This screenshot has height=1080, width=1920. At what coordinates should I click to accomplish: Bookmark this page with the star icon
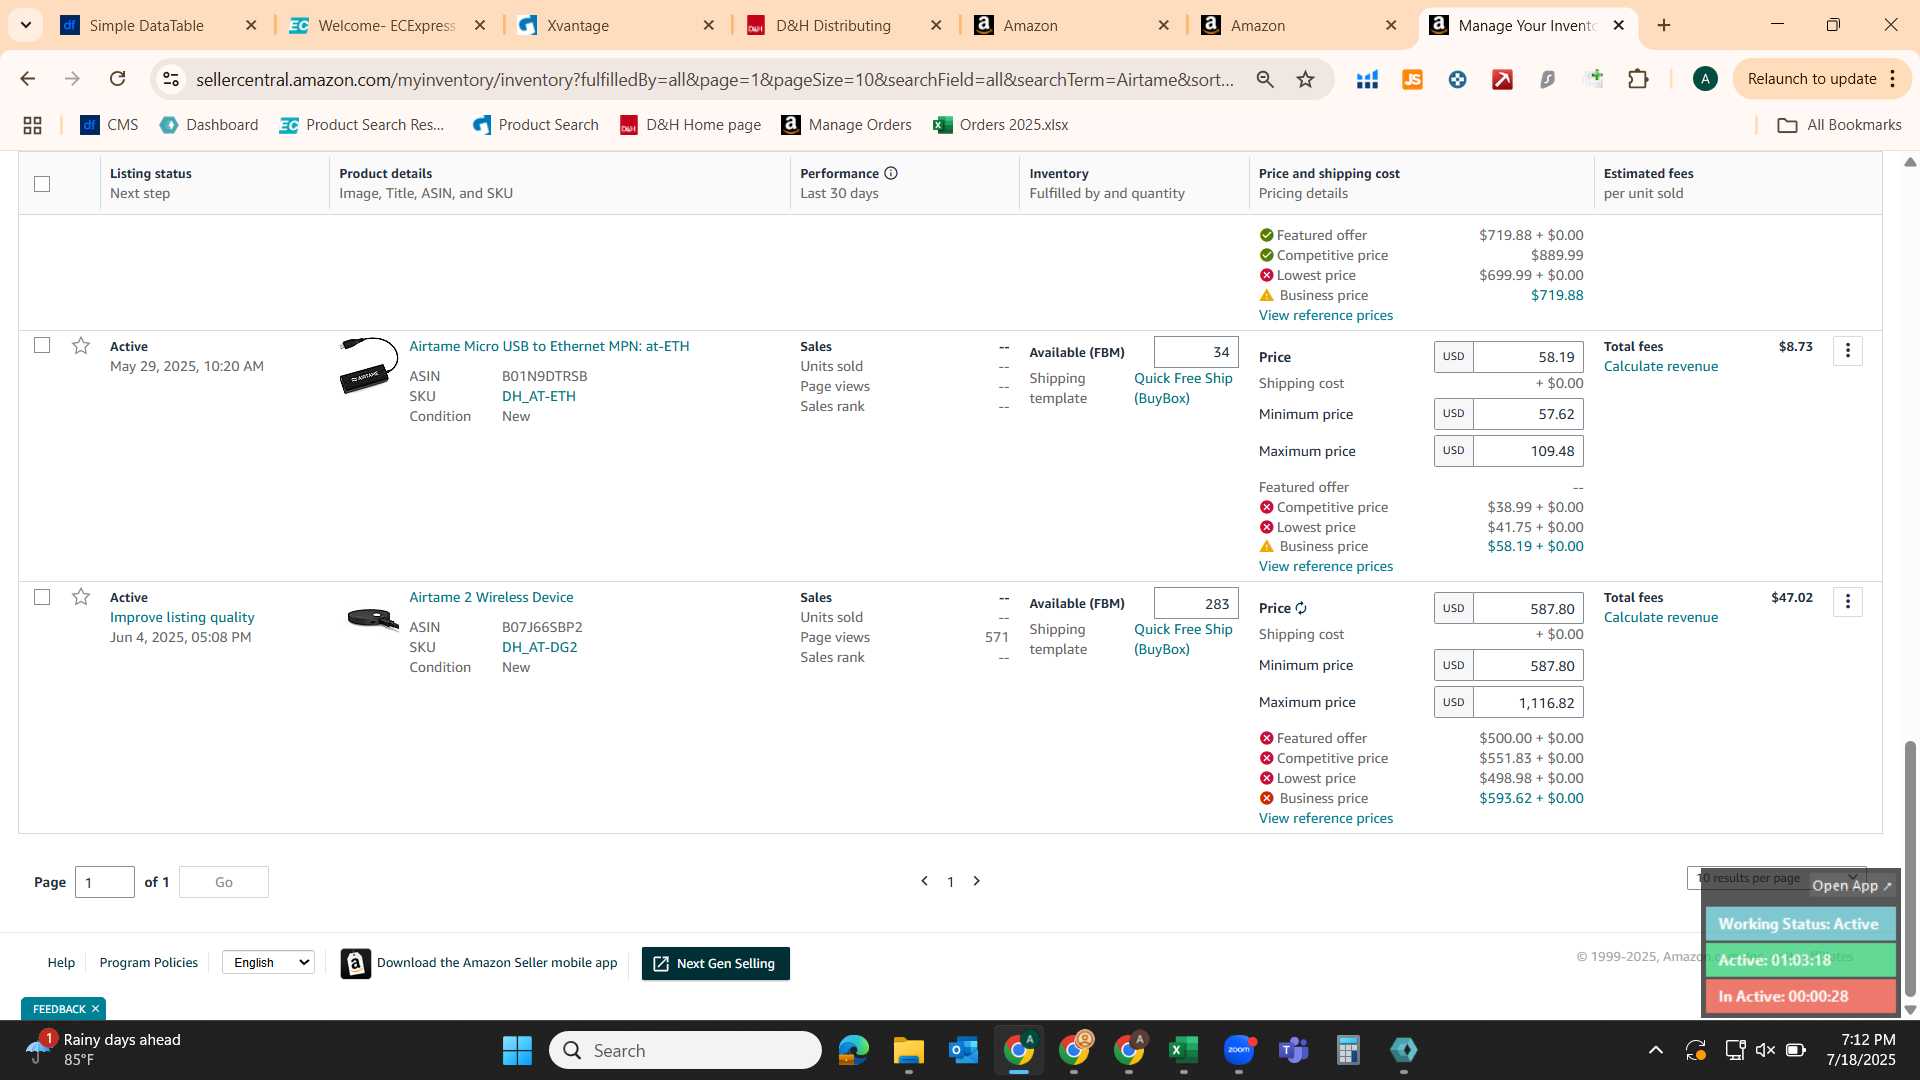pyautogui.click(x=1305, y=79)
